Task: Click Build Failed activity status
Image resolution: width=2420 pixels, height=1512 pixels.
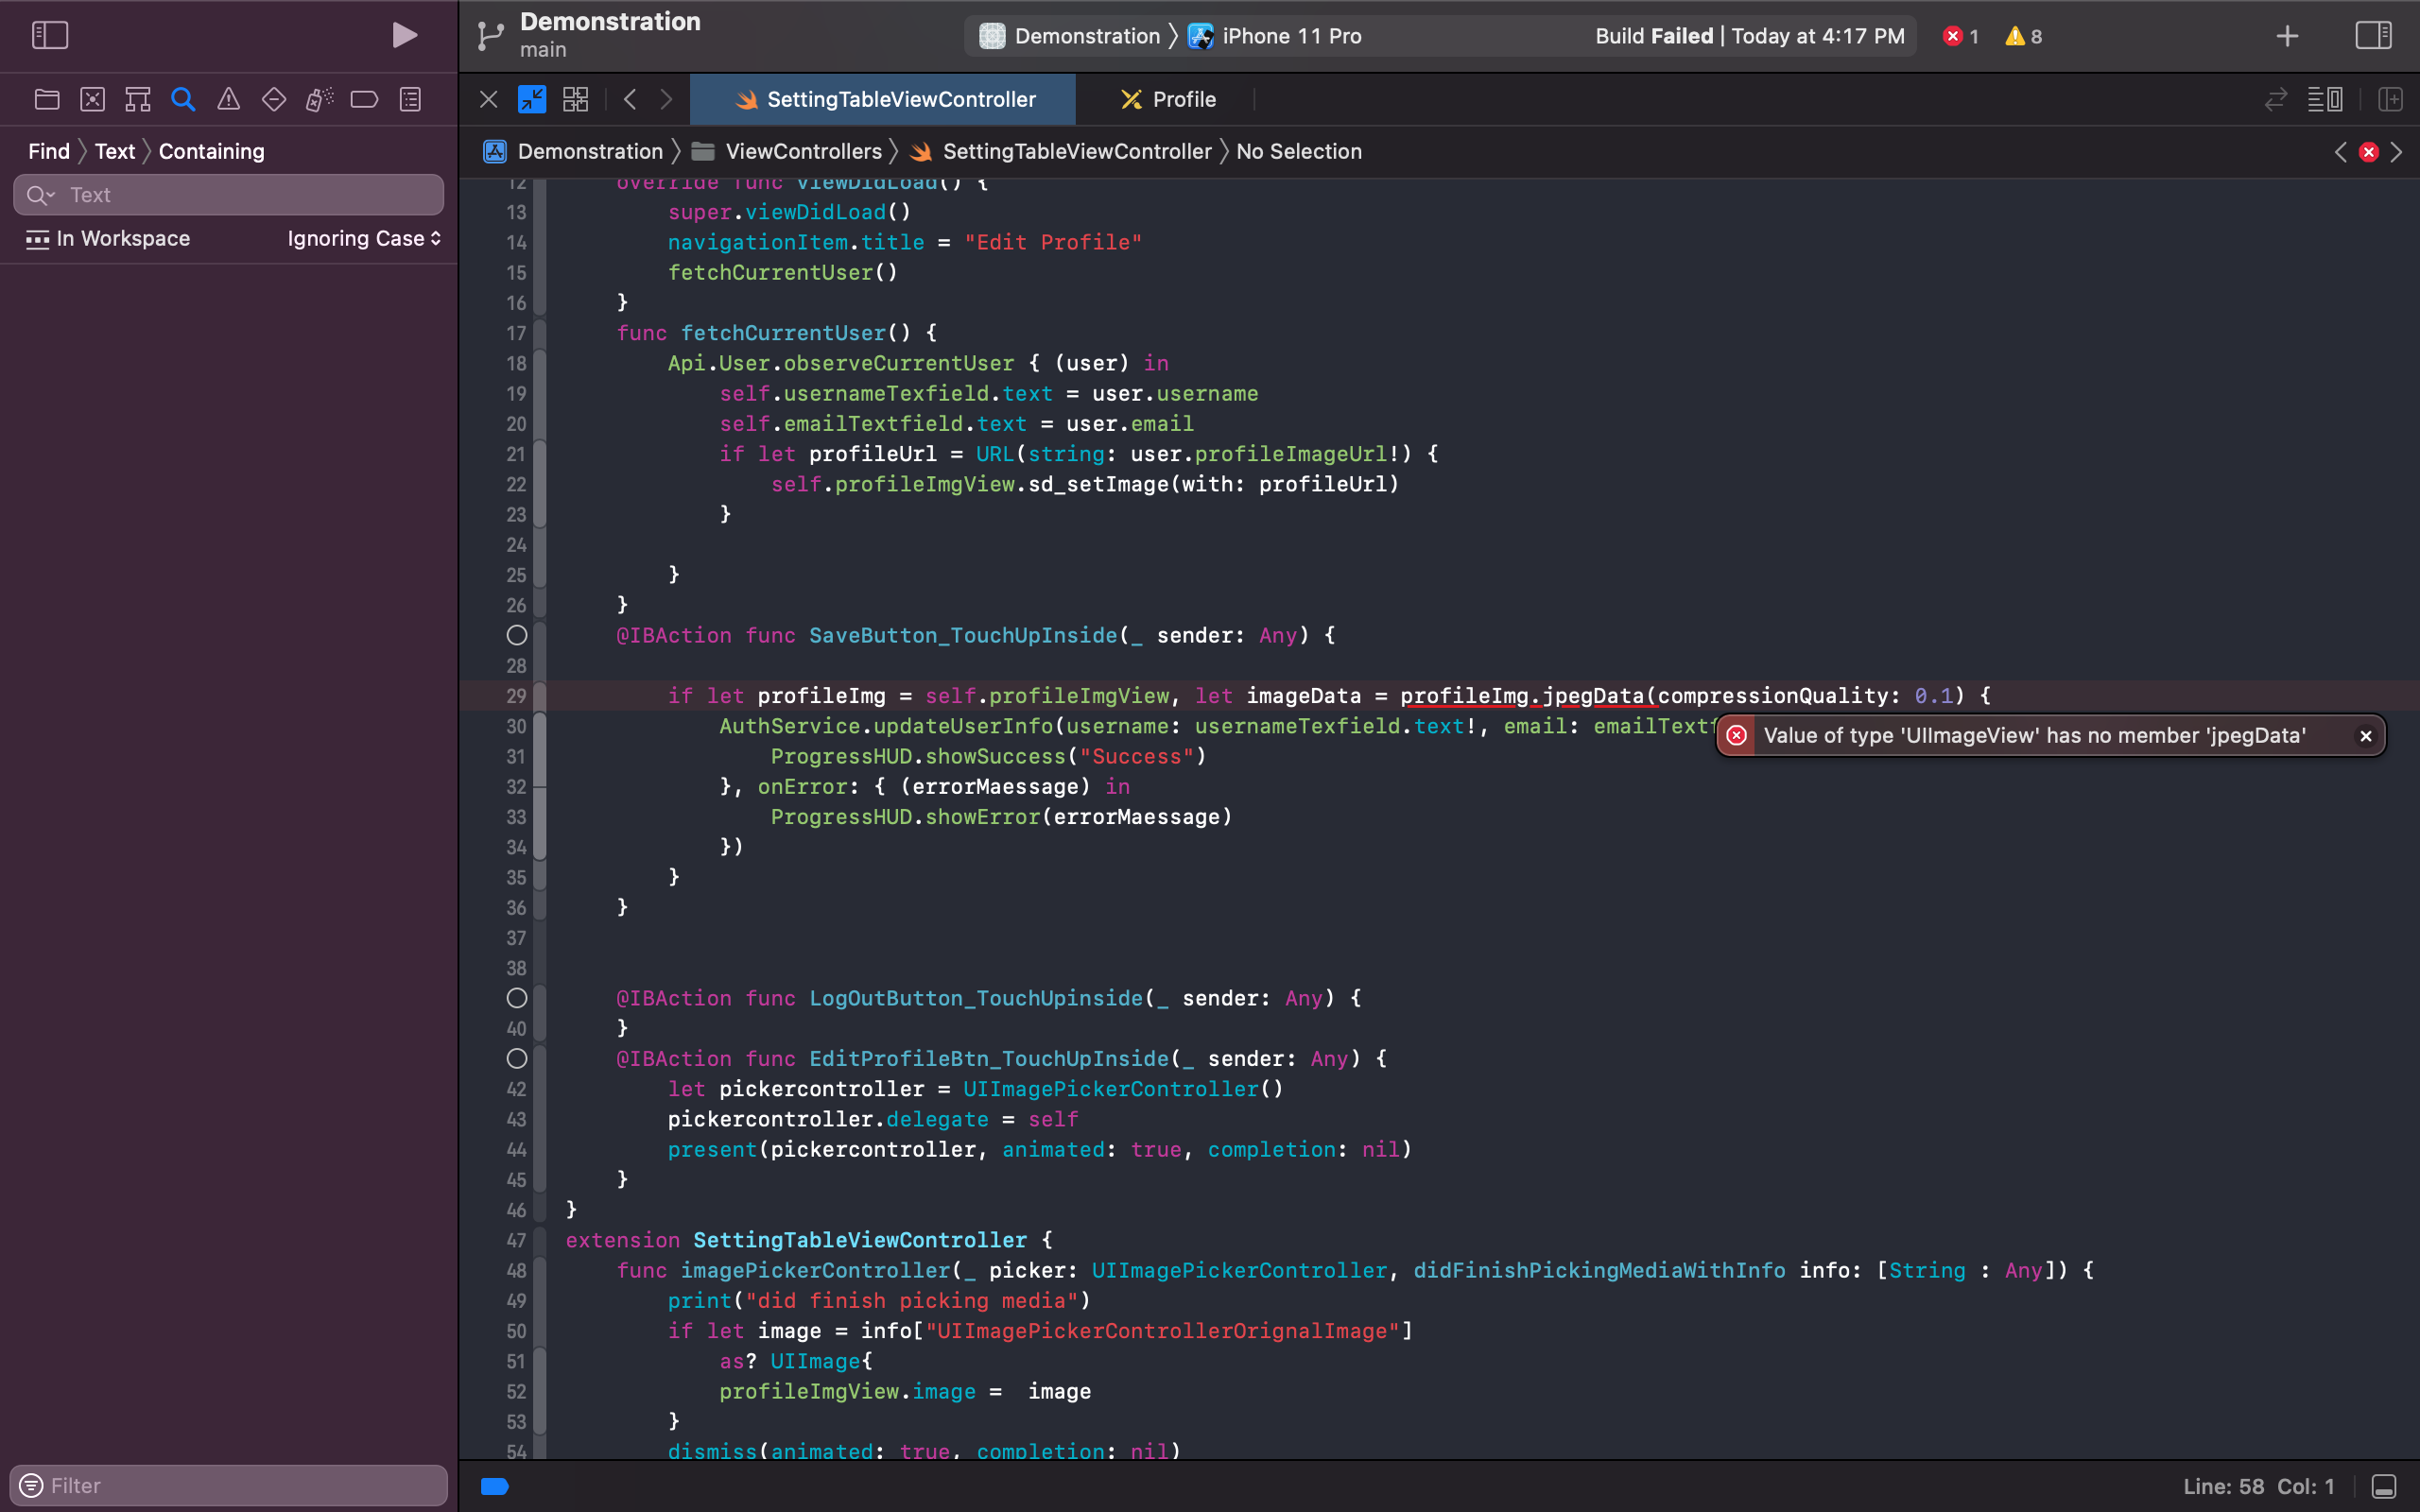Action: pos(1749,36)
